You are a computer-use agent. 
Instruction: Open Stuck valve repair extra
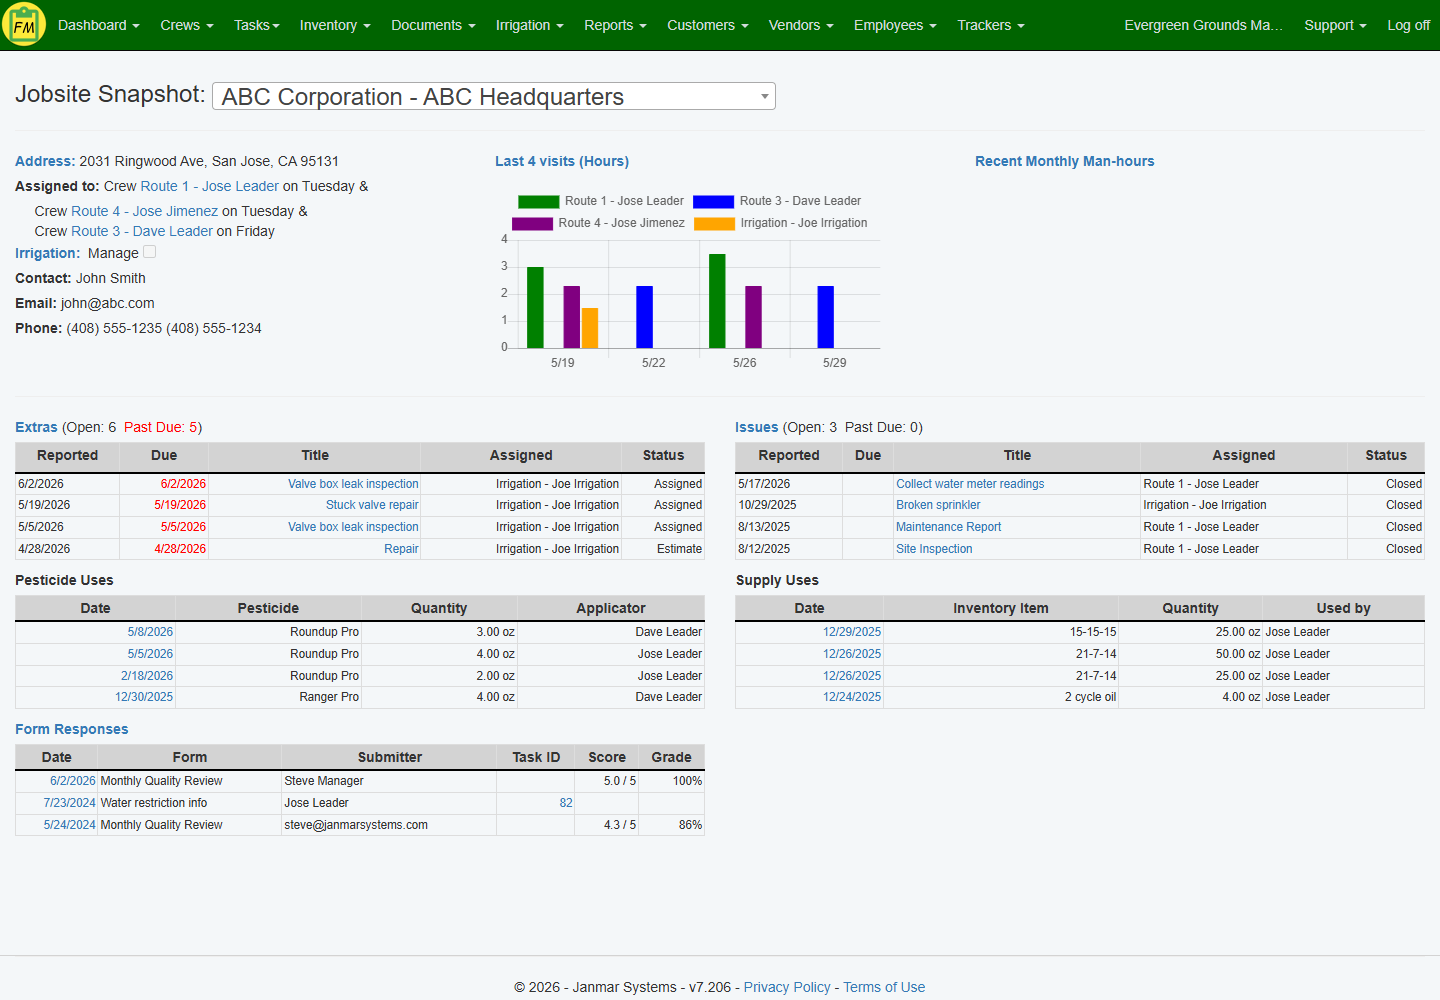pos(372,505)
